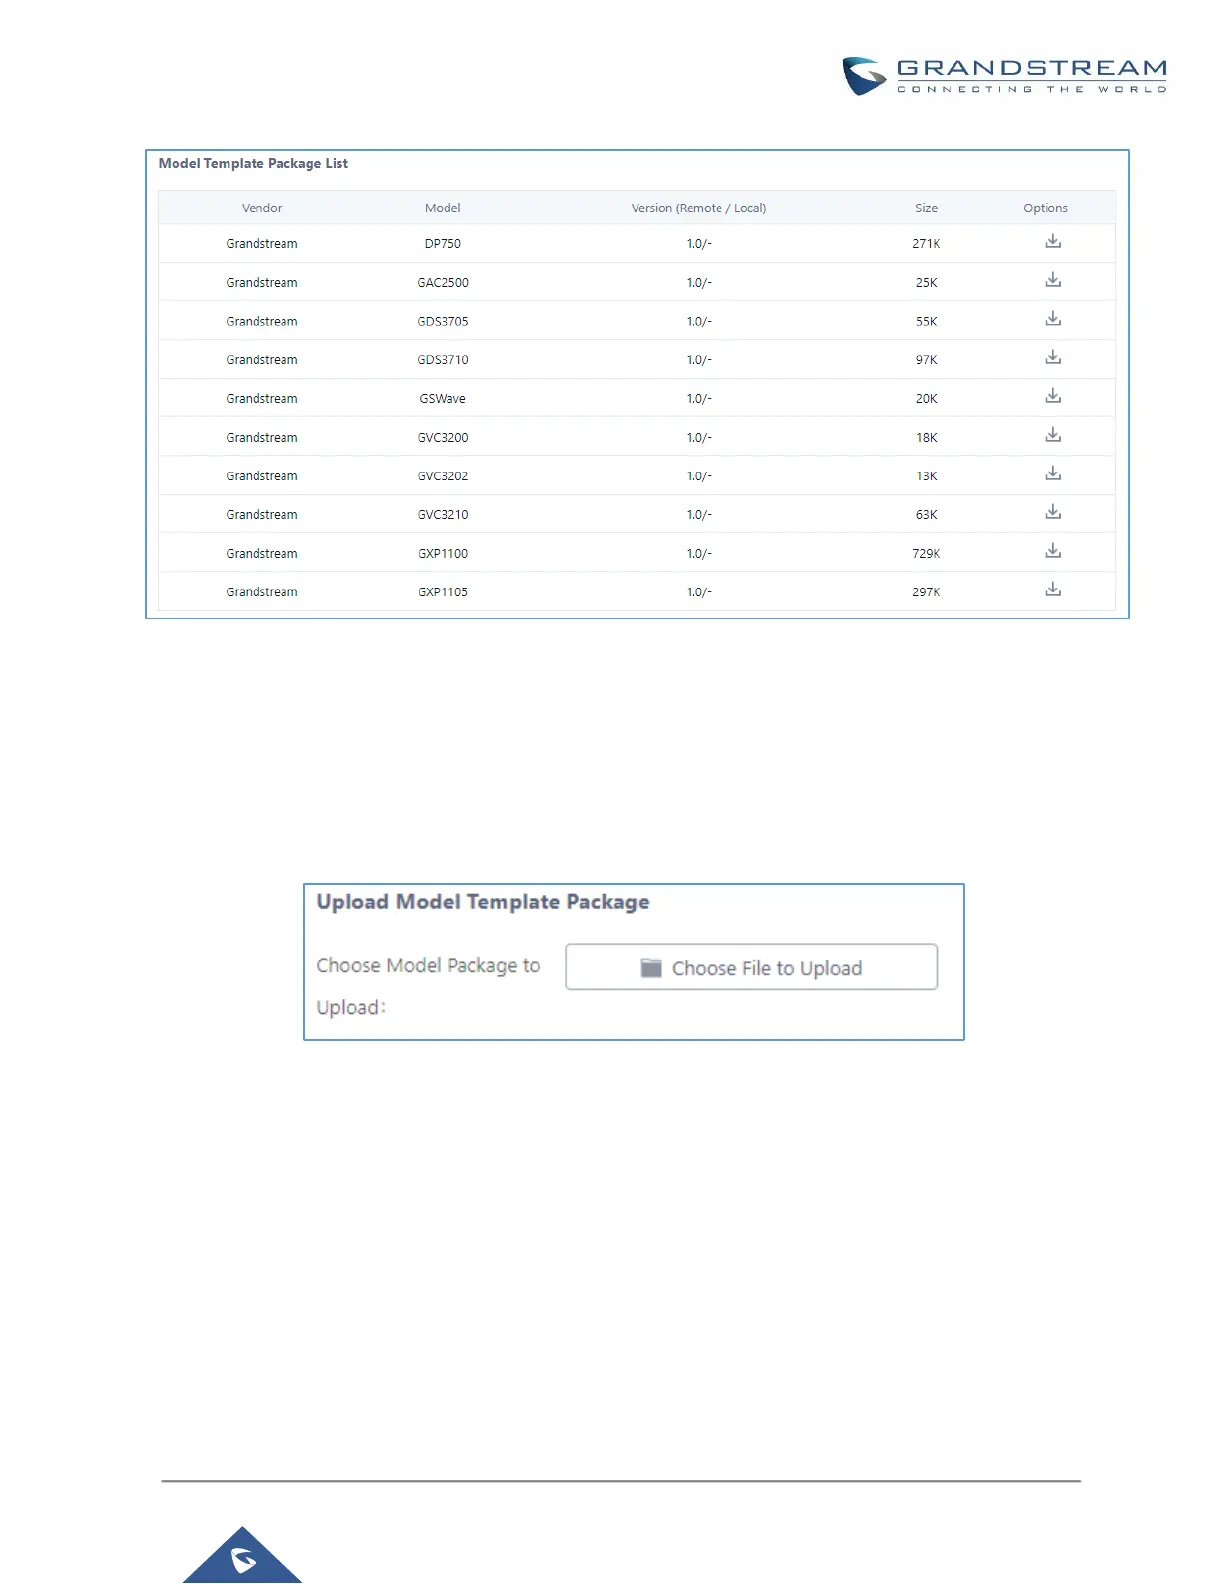Select the Size column header

(927, 208)
